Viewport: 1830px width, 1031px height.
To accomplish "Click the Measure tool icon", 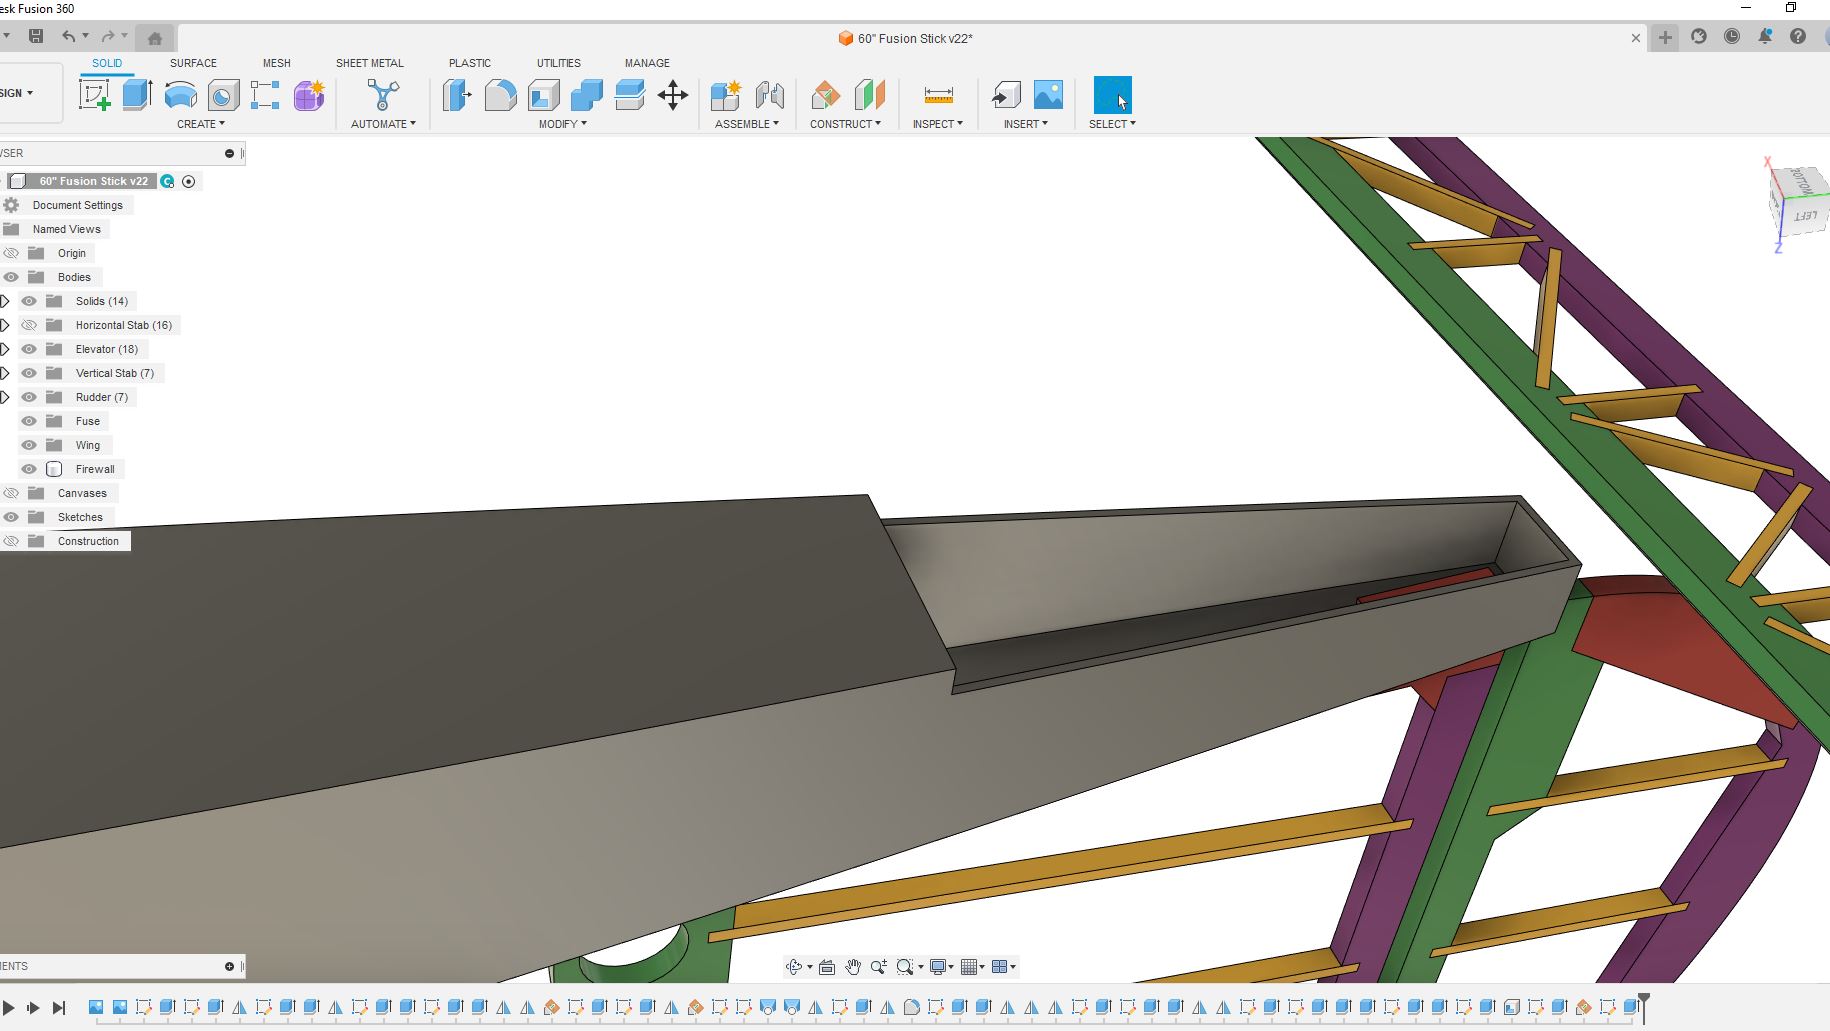I will coord(938,96).
